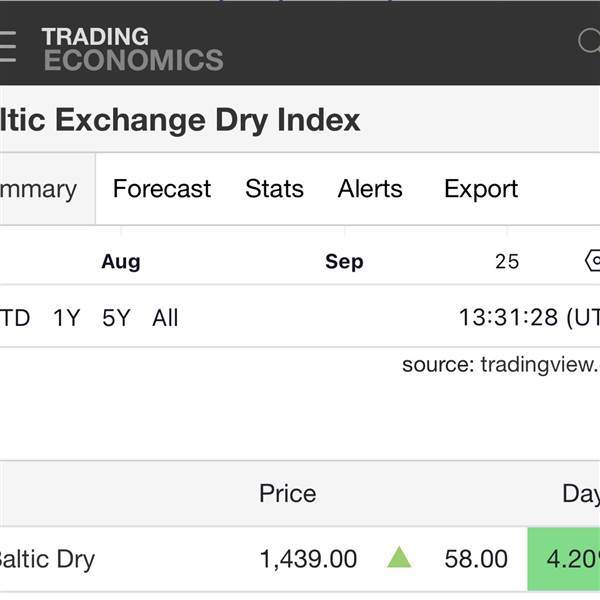Viewport: 600px width, 600px height.
Task: Choose the 5Y chart range
Action: [x=116, y=318]
